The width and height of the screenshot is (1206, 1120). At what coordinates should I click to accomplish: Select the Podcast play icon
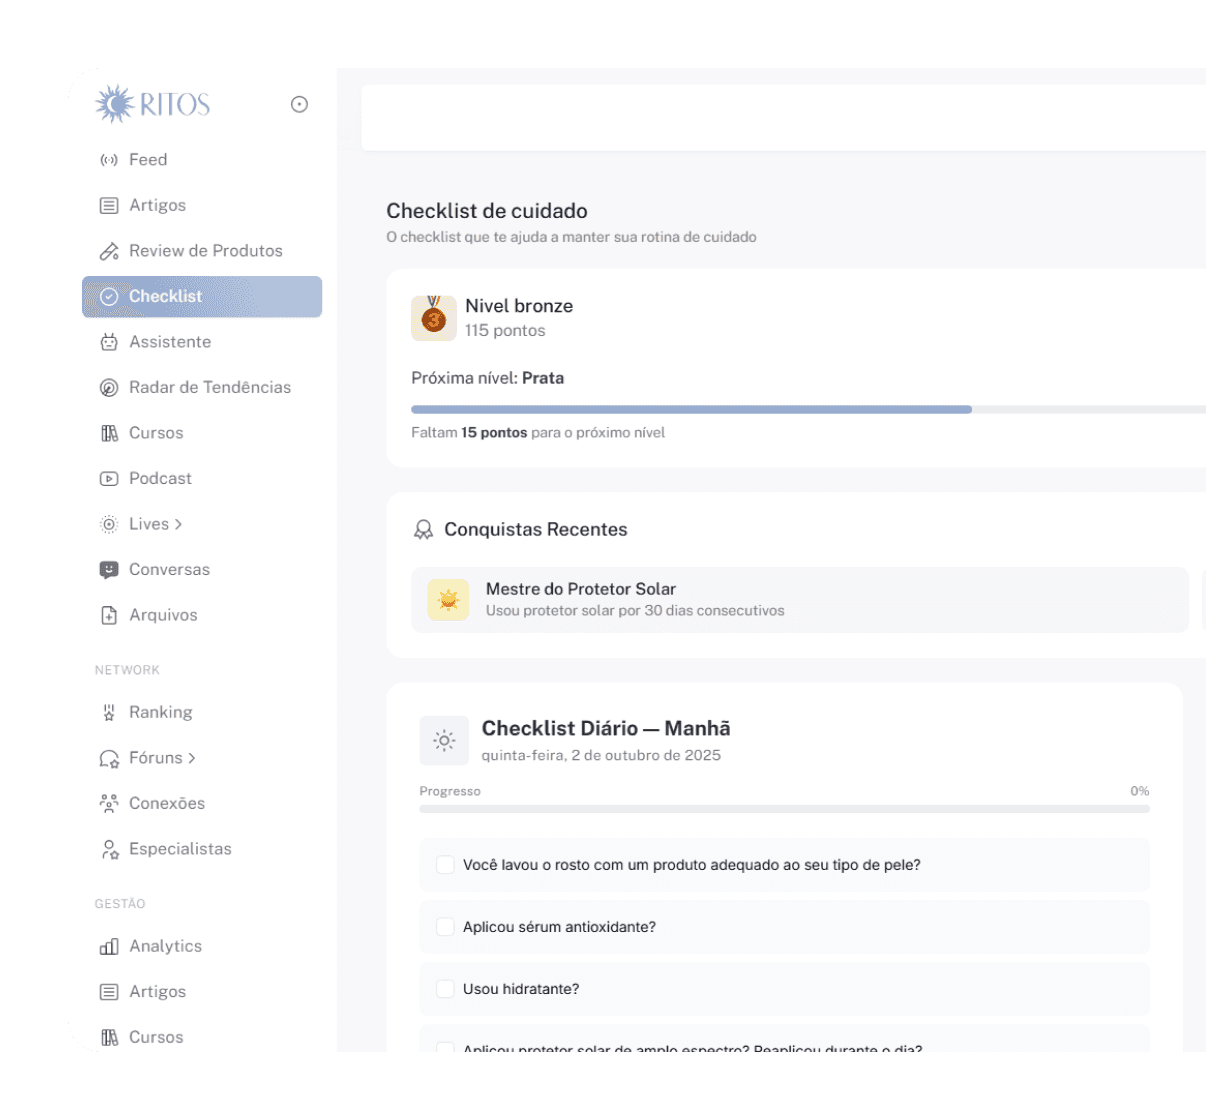coord(109,479)
